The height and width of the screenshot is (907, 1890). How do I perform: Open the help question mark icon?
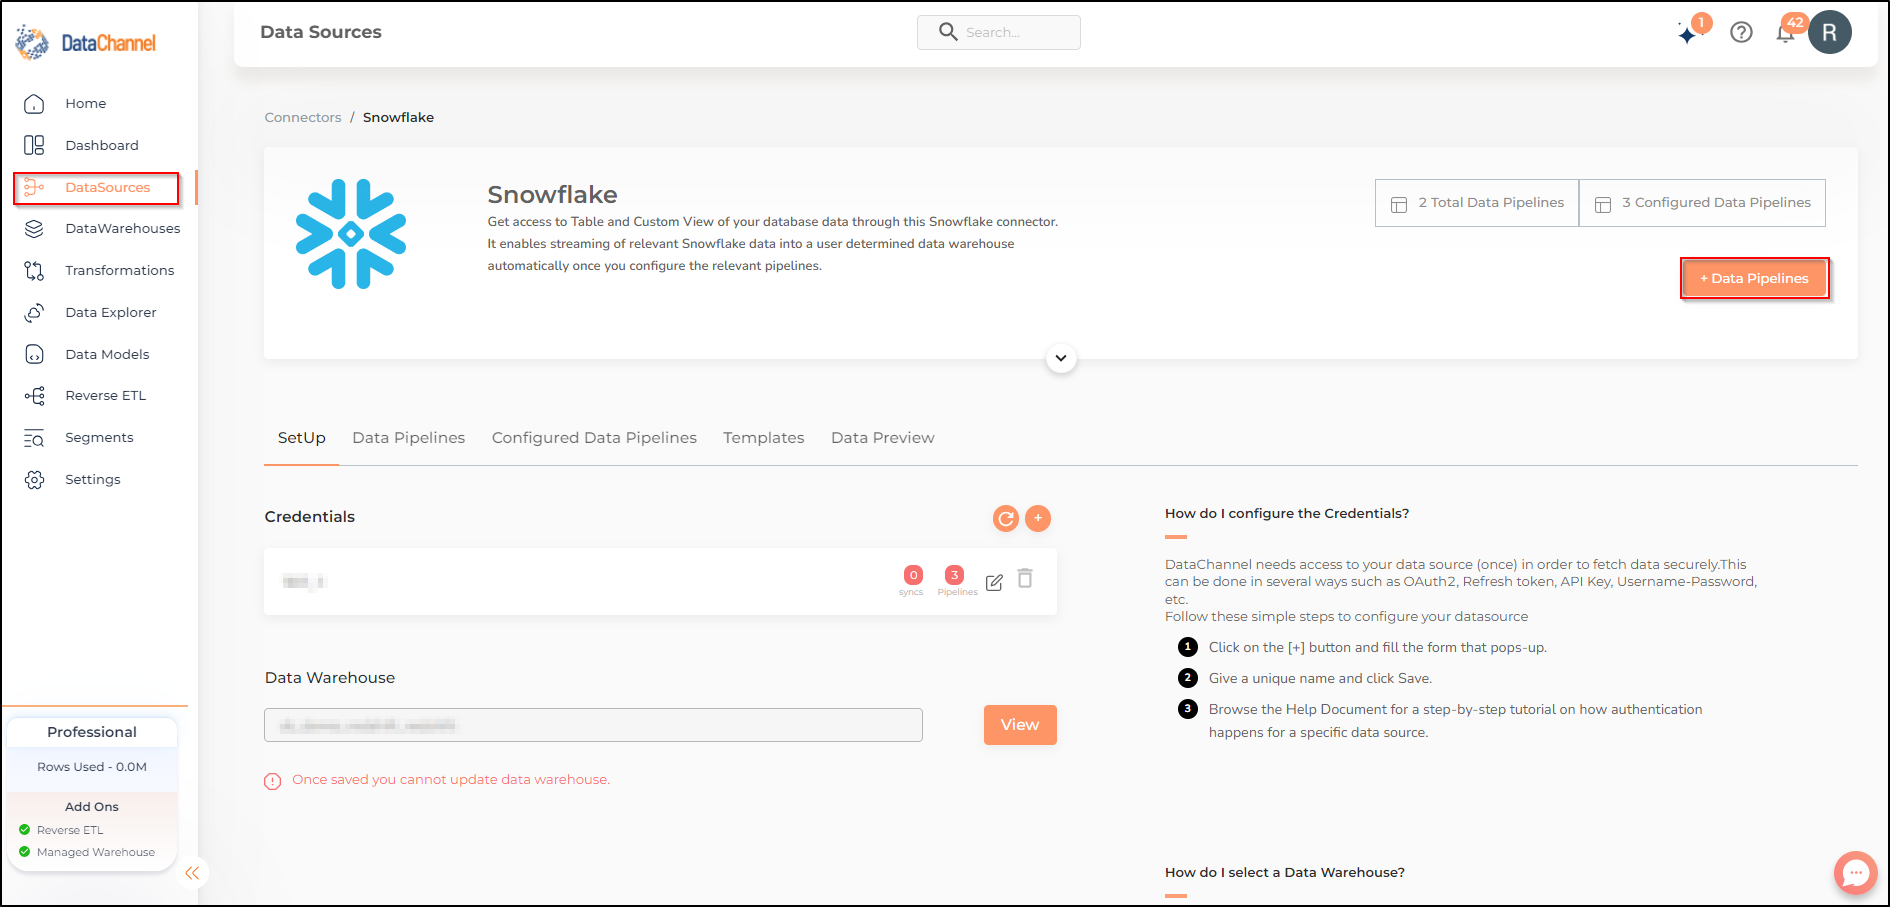1741,33
